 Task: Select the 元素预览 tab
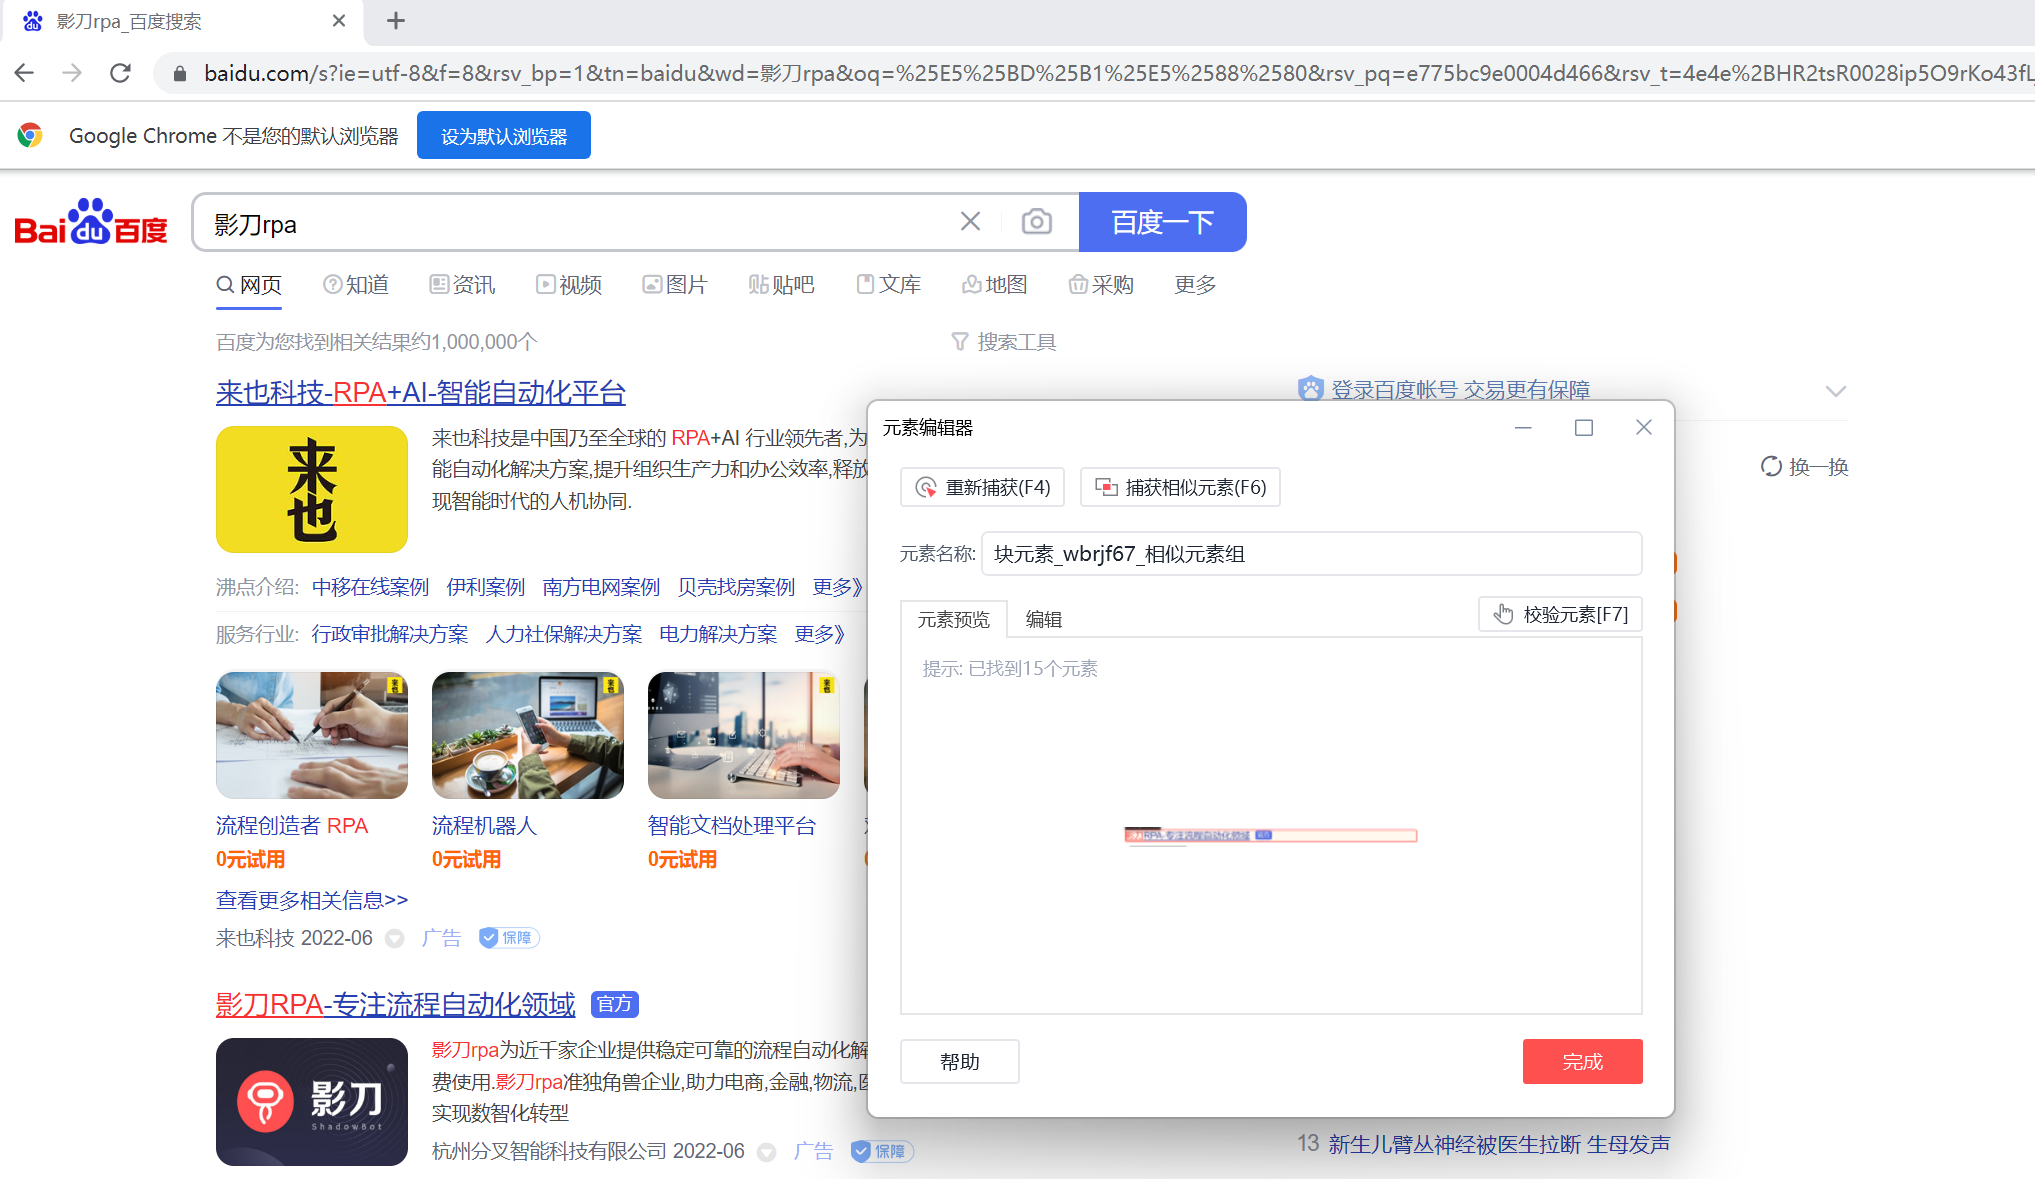pos(953,619)
